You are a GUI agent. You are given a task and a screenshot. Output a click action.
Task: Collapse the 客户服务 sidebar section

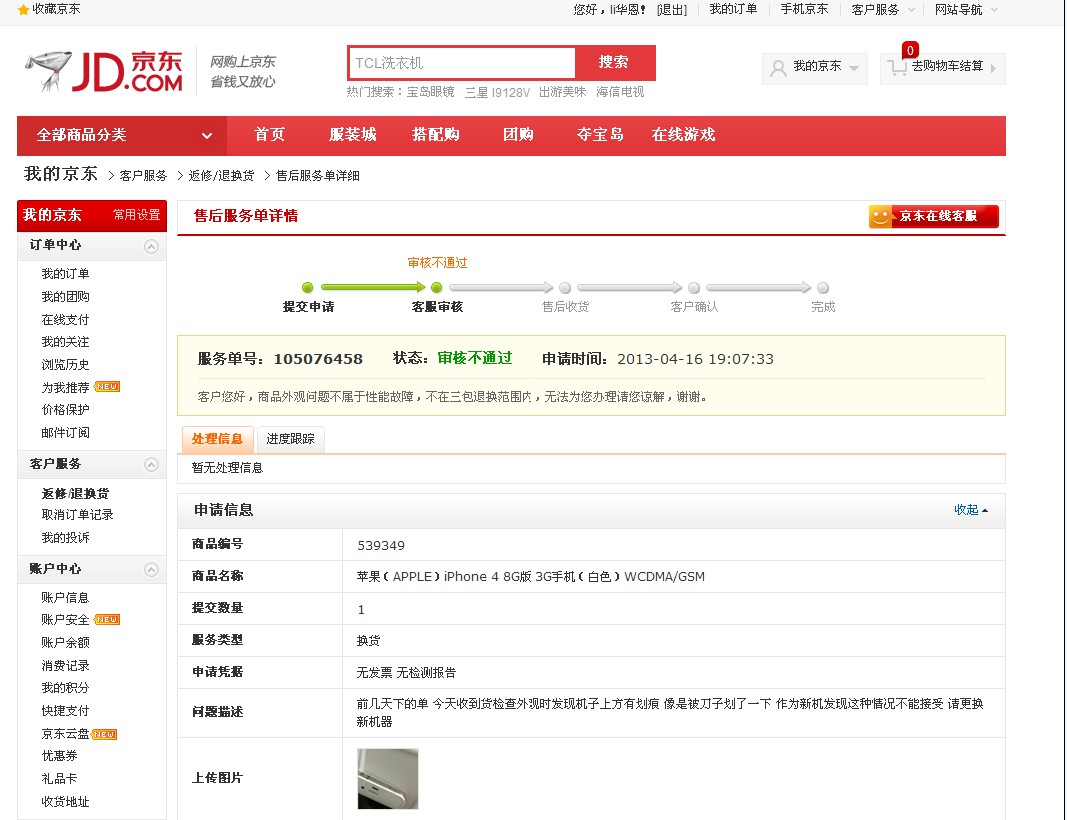click(151, 464)
